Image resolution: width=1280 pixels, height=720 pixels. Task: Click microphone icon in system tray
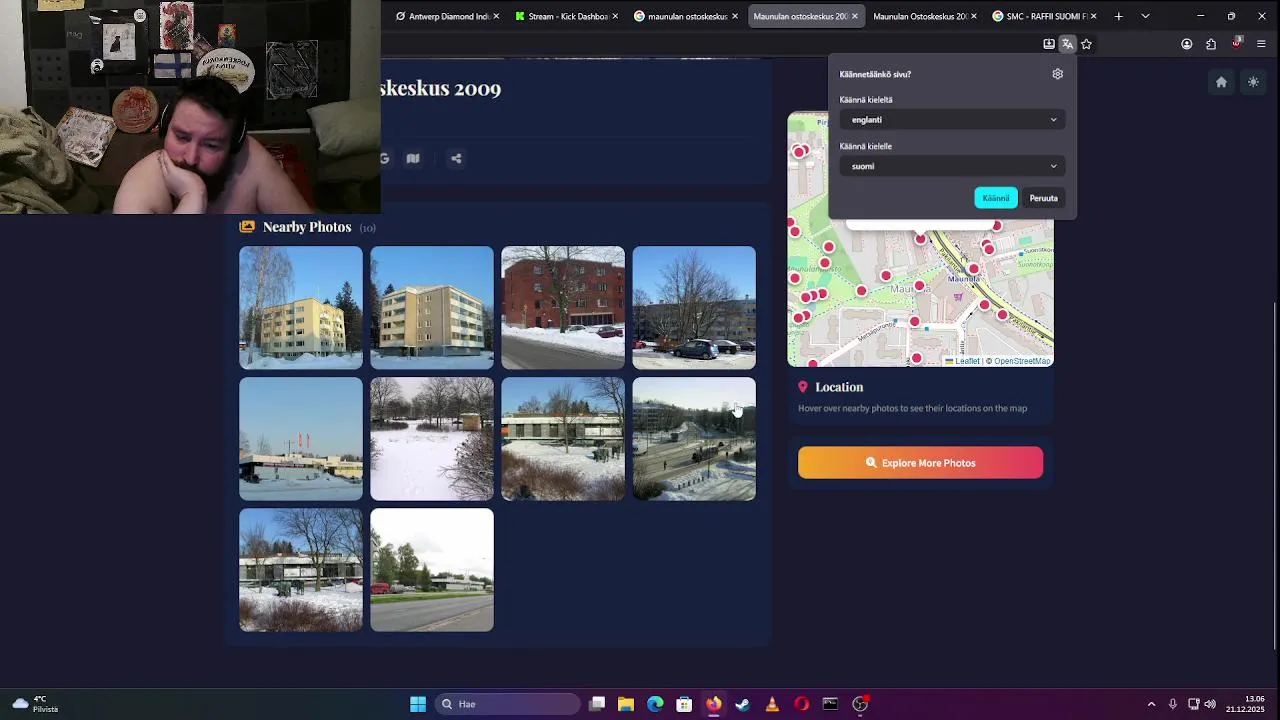click(1172, 704)
